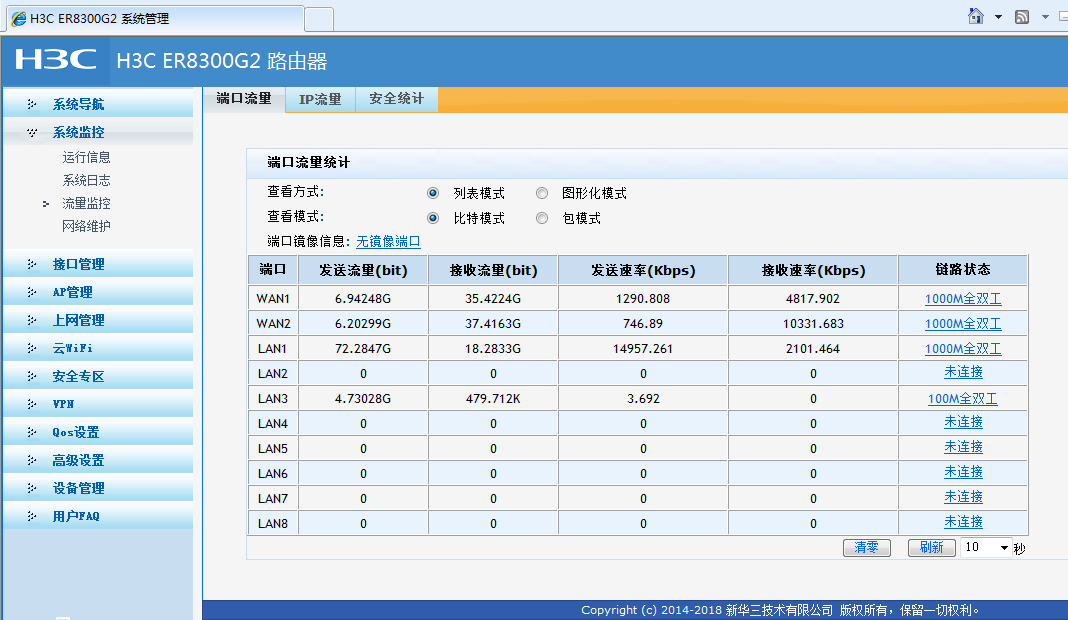Collapse the 系统监控 arrow icon
The height and width of the screenshot is (620, 1068).
pyautogui.click(x=31, y=132)
